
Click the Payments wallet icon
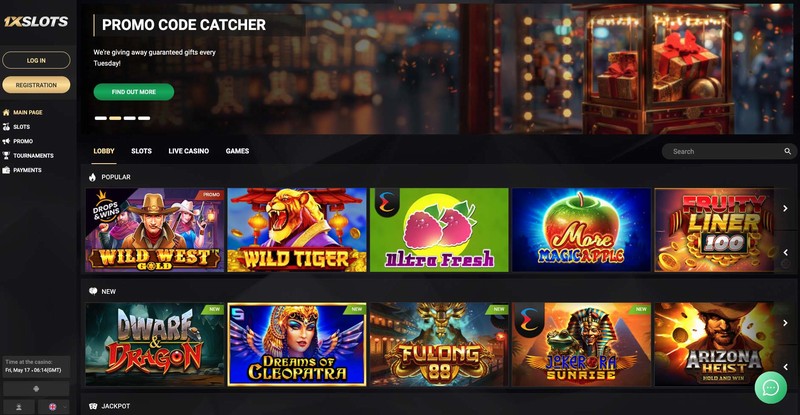coord(6,170)
